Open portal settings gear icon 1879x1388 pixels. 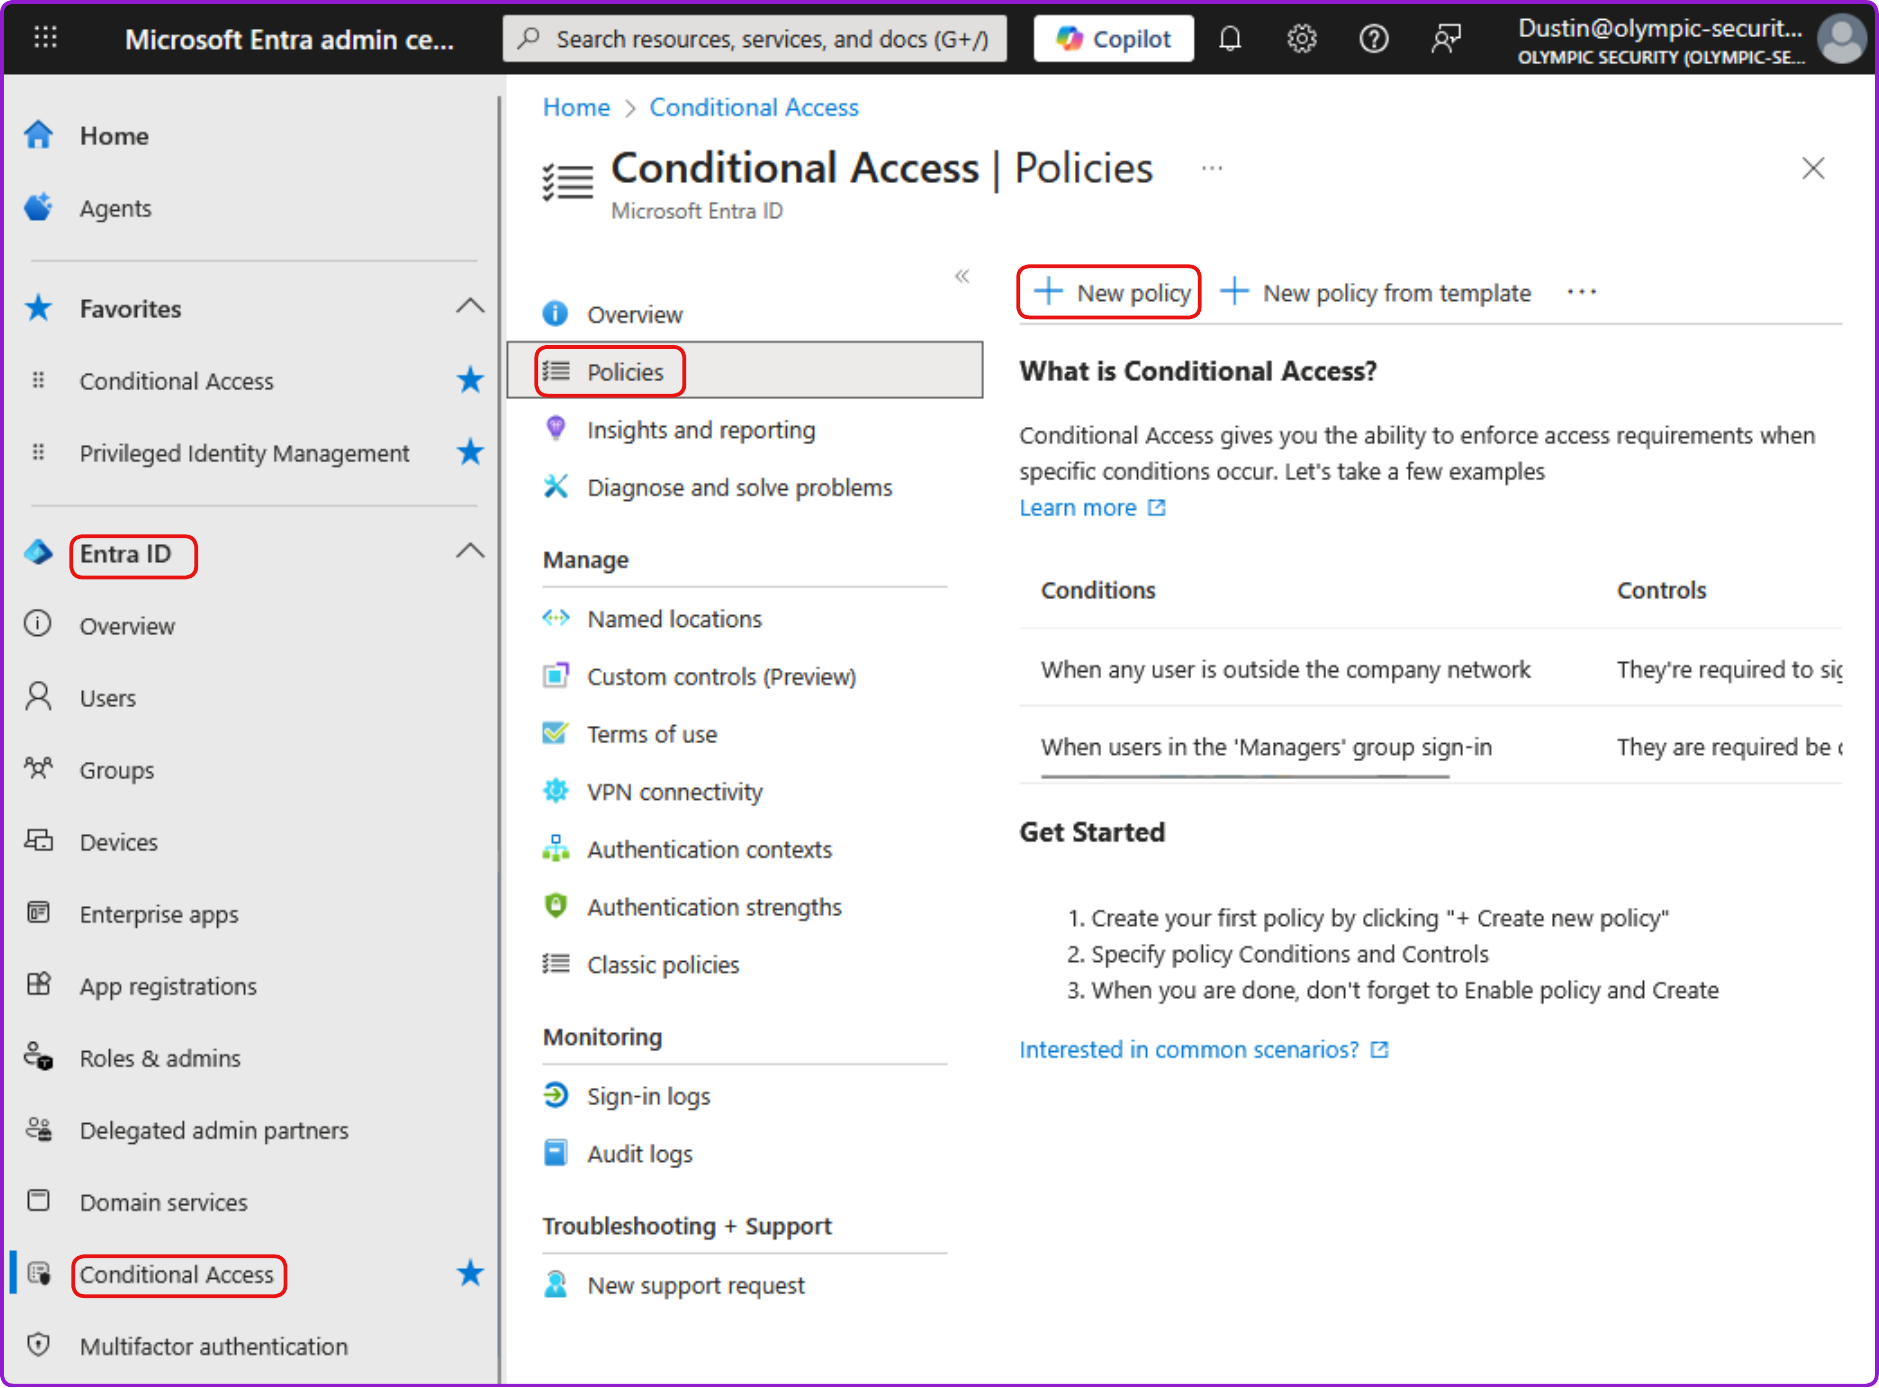[1301, 39]
